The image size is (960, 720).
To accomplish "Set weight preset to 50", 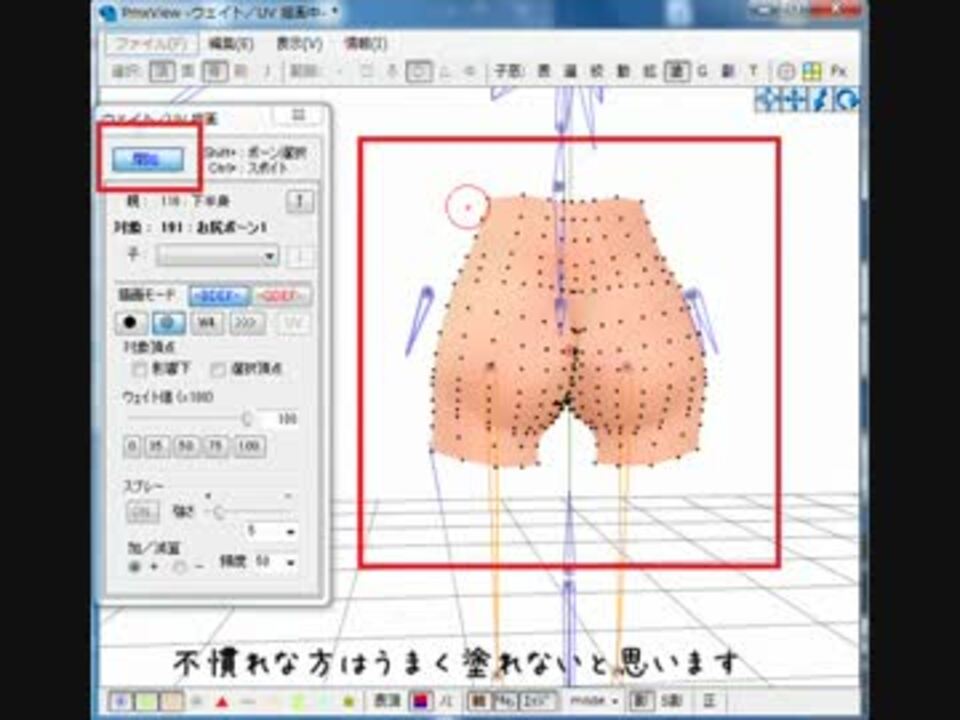I will point(186,446).
